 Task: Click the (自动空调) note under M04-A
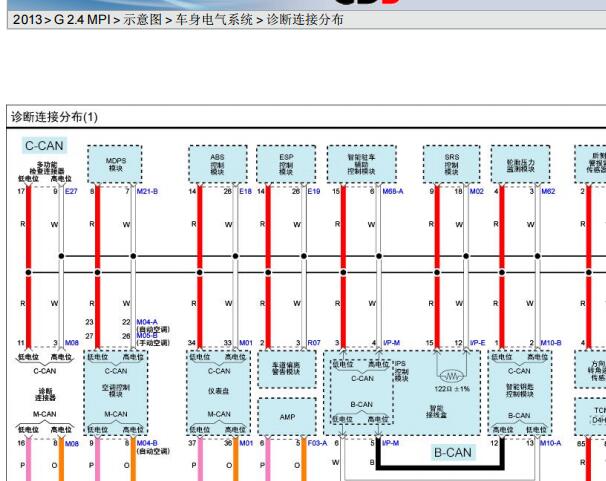point(153,329)
